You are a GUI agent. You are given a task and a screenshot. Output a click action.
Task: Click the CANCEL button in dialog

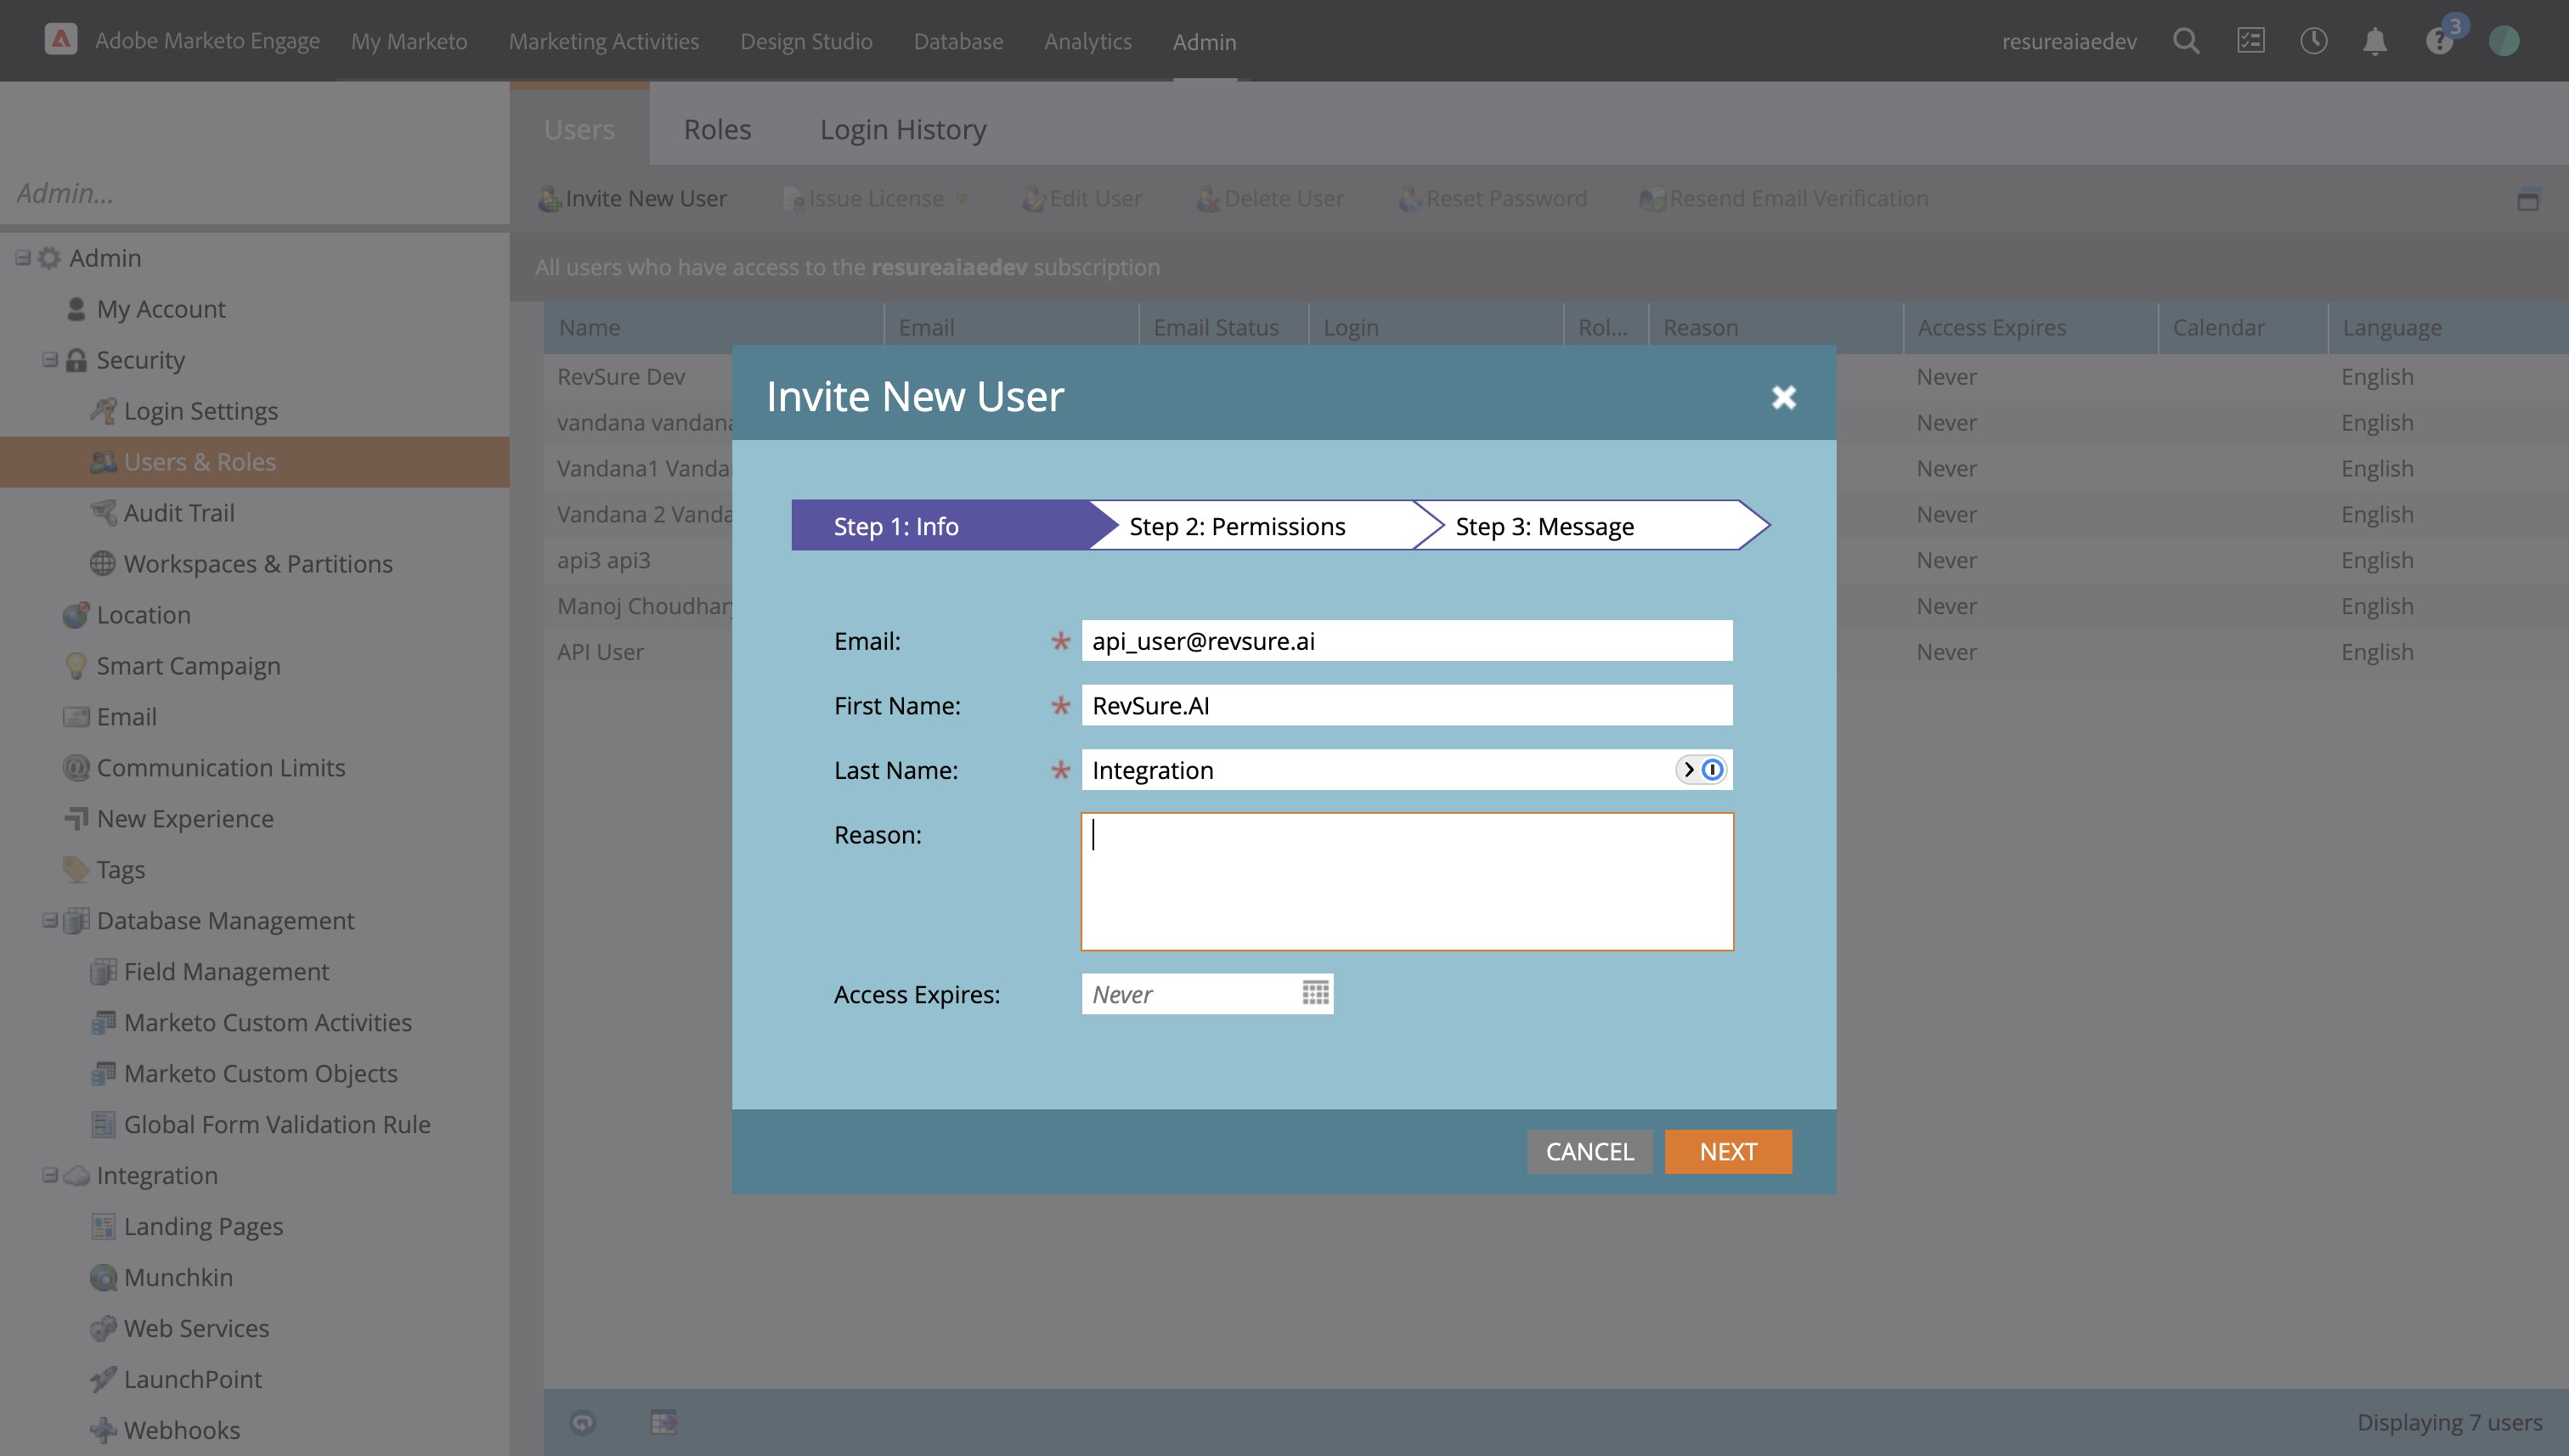[1589, 1151]
